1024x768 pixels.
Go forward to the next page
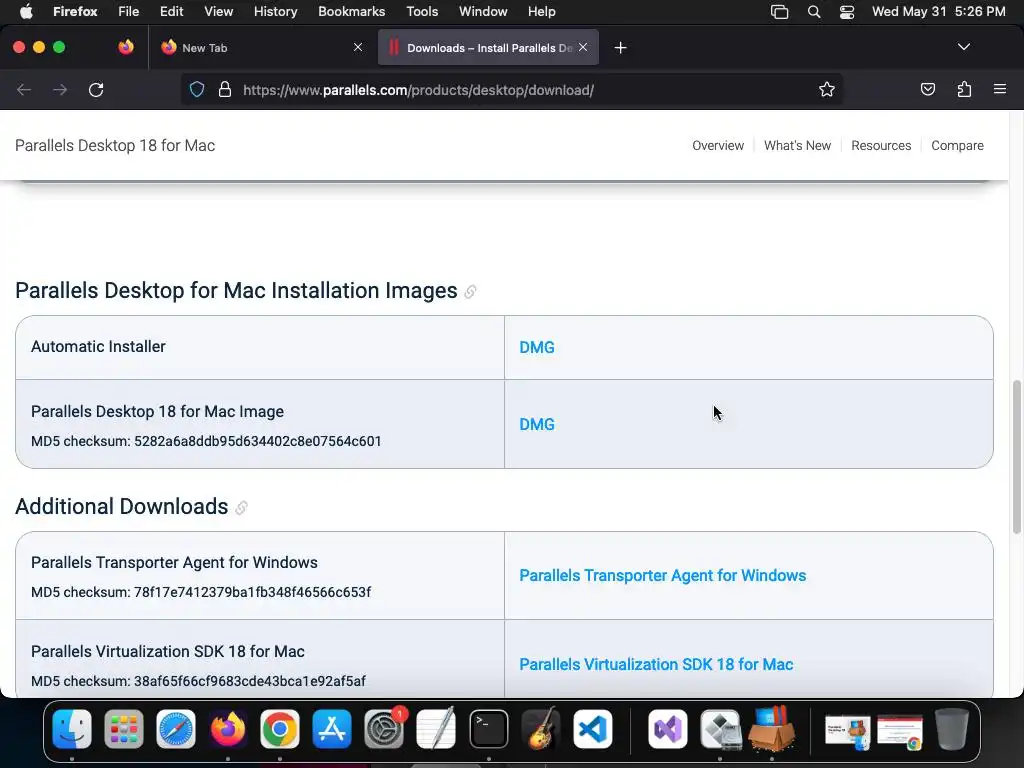tap(60, 89)
